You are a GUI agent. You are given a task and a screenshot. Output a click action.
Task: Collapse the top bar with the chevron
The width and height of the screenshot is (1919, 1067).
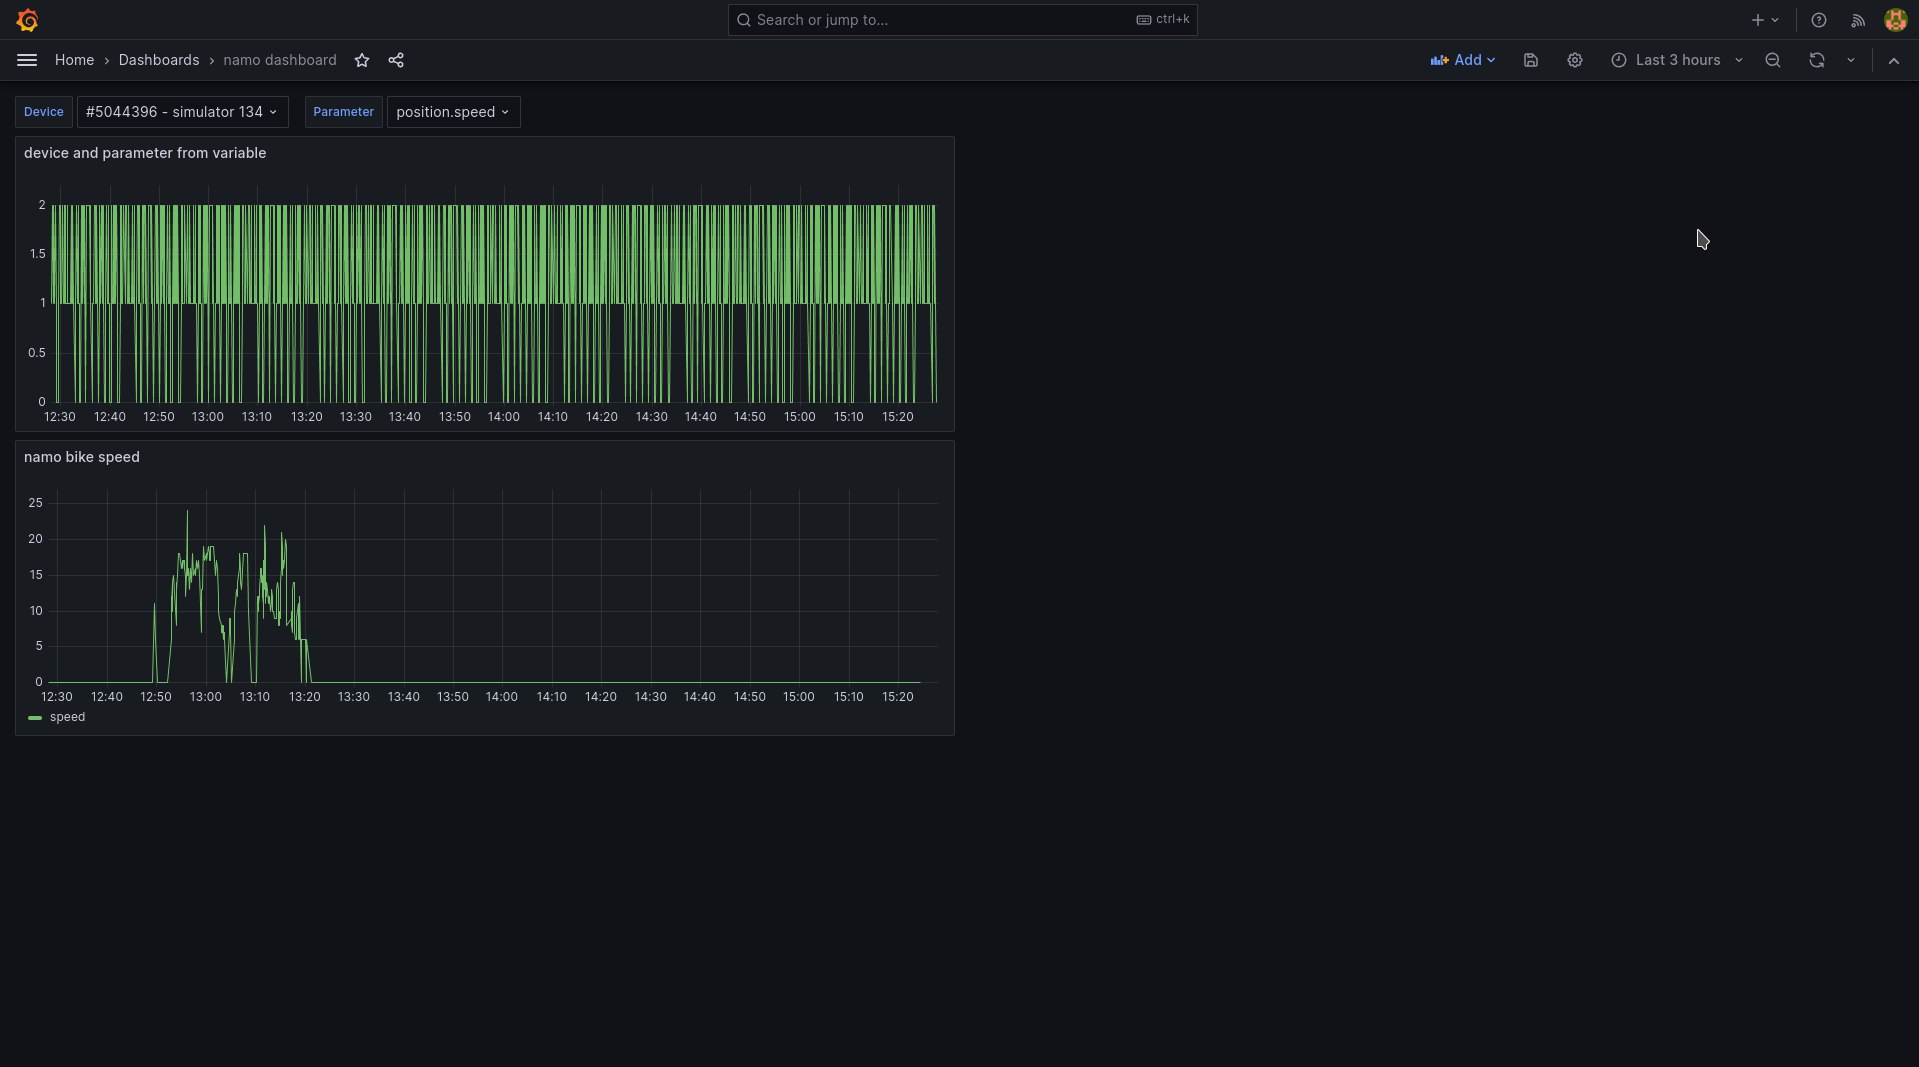(x=1894, y=60)
